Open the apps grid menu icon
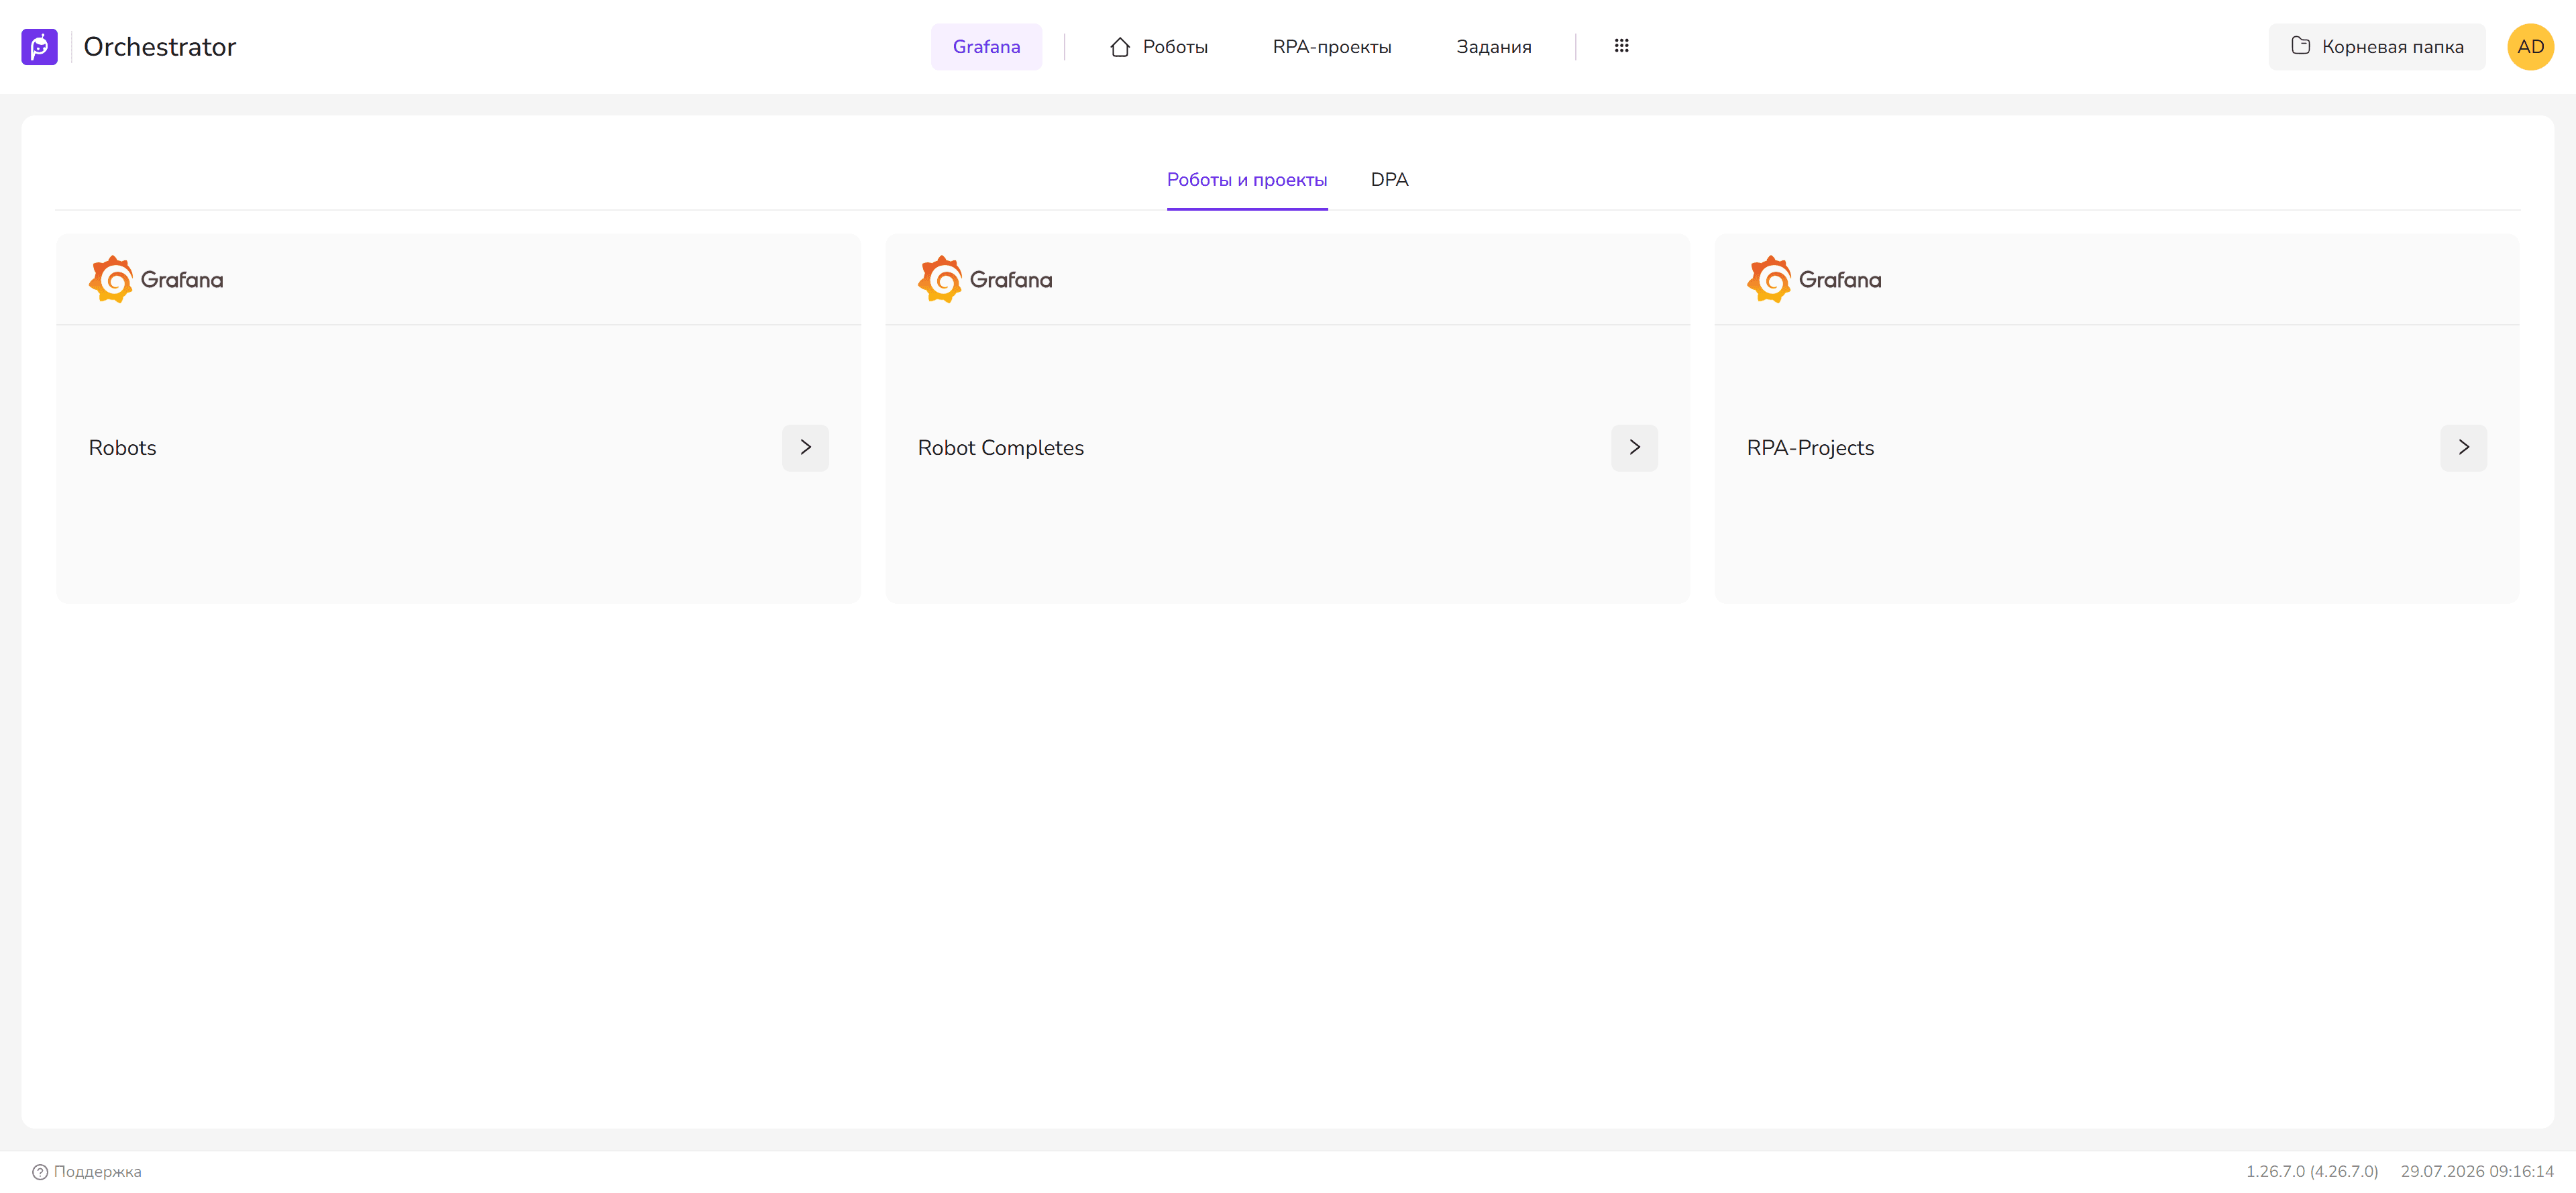Screen dimensions: 2576x1193 [x=1621, y=46]
